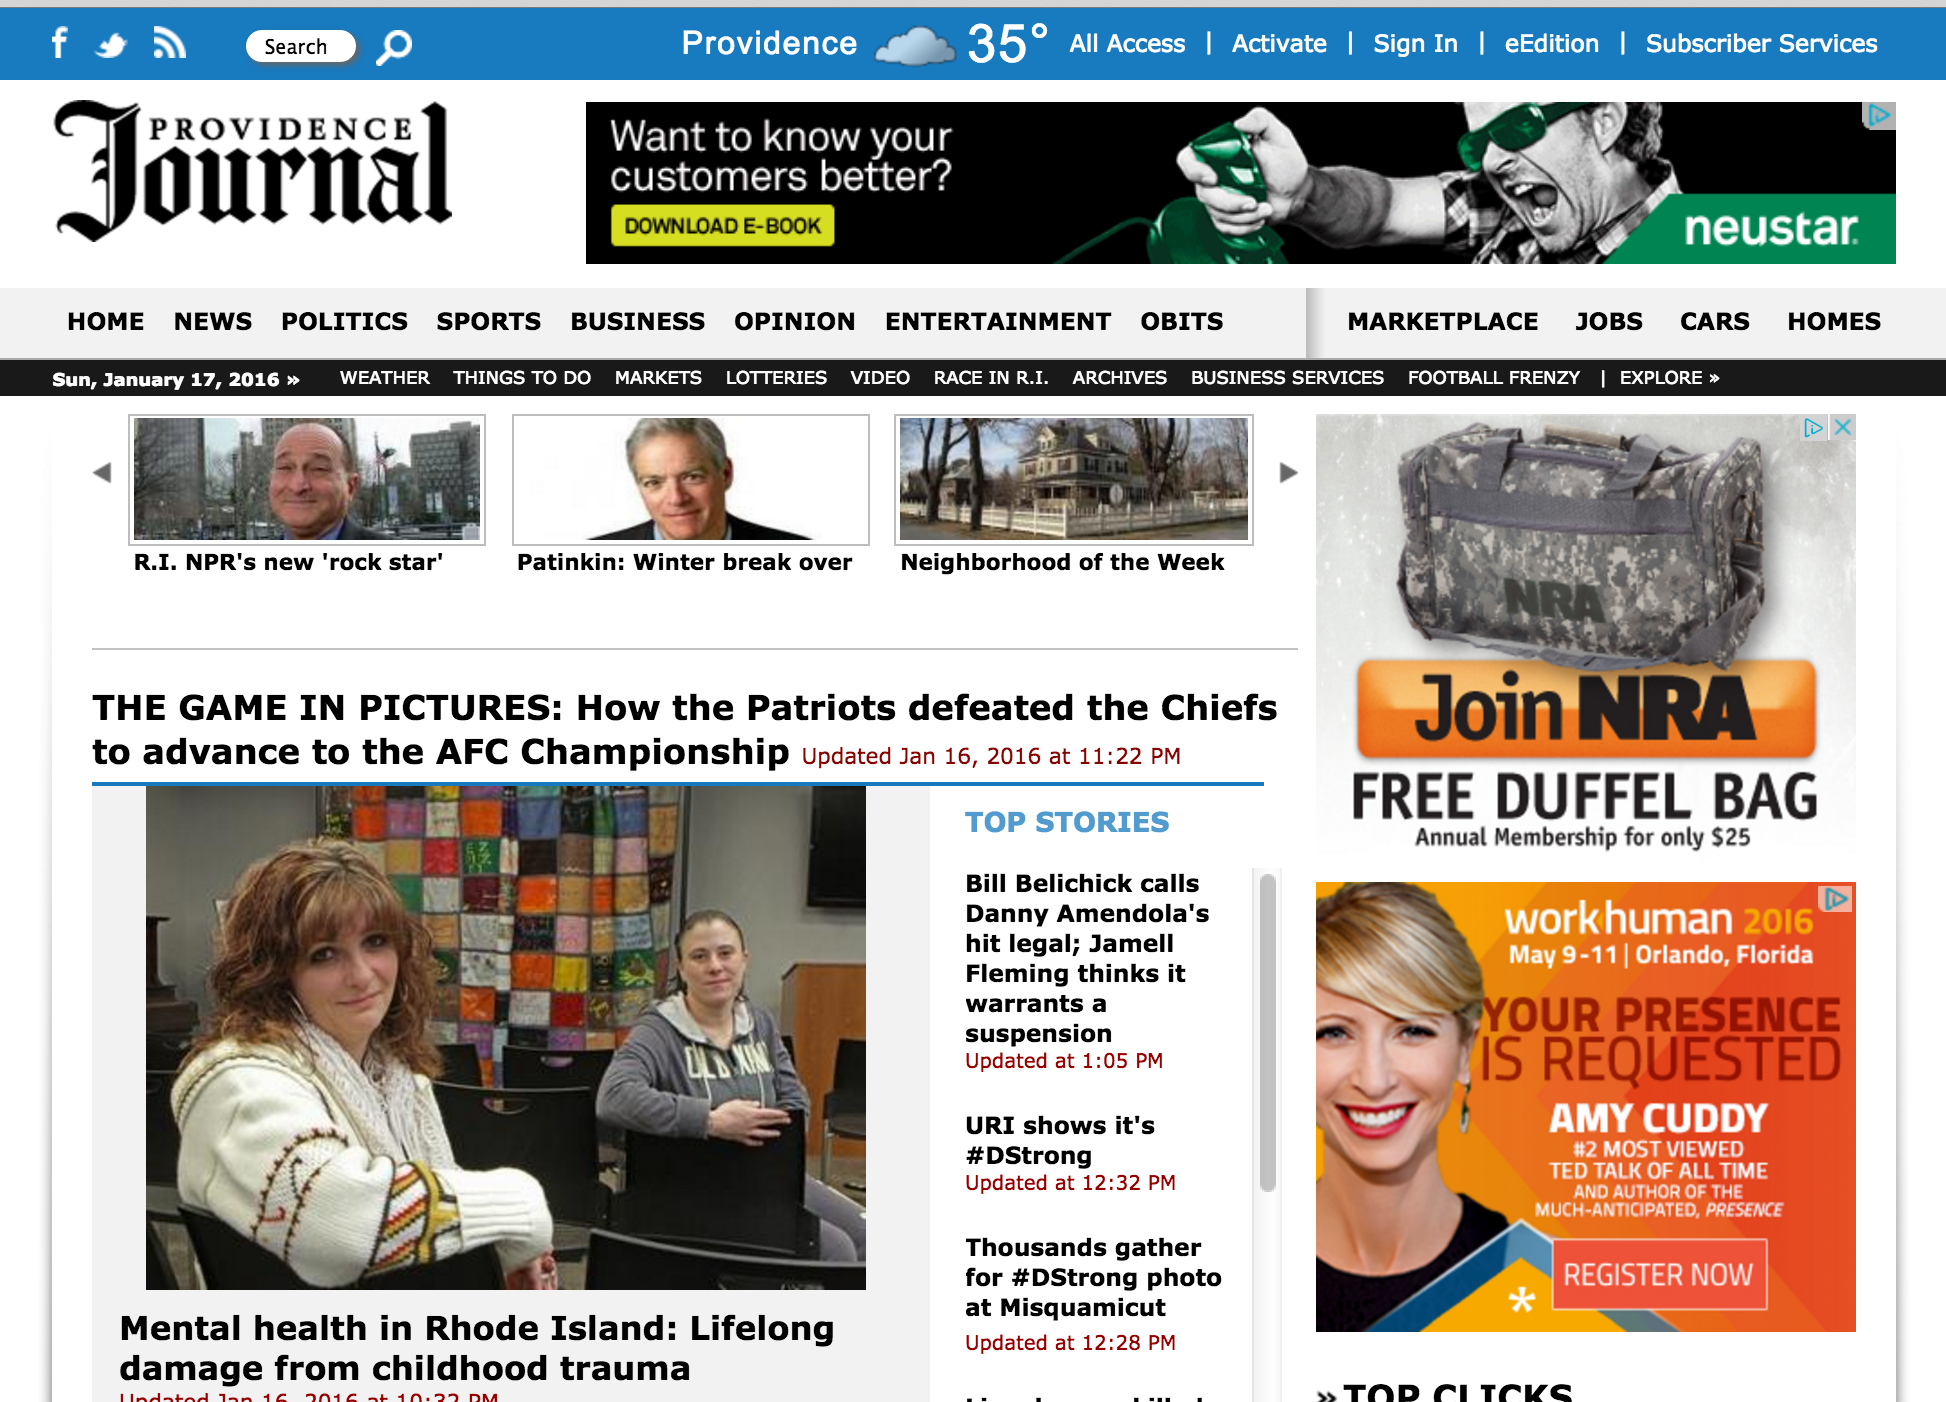Select the LOTTERIES link in sub-navigation
The height and width of the screenshot is (1402, 1946).
(776, 378)
